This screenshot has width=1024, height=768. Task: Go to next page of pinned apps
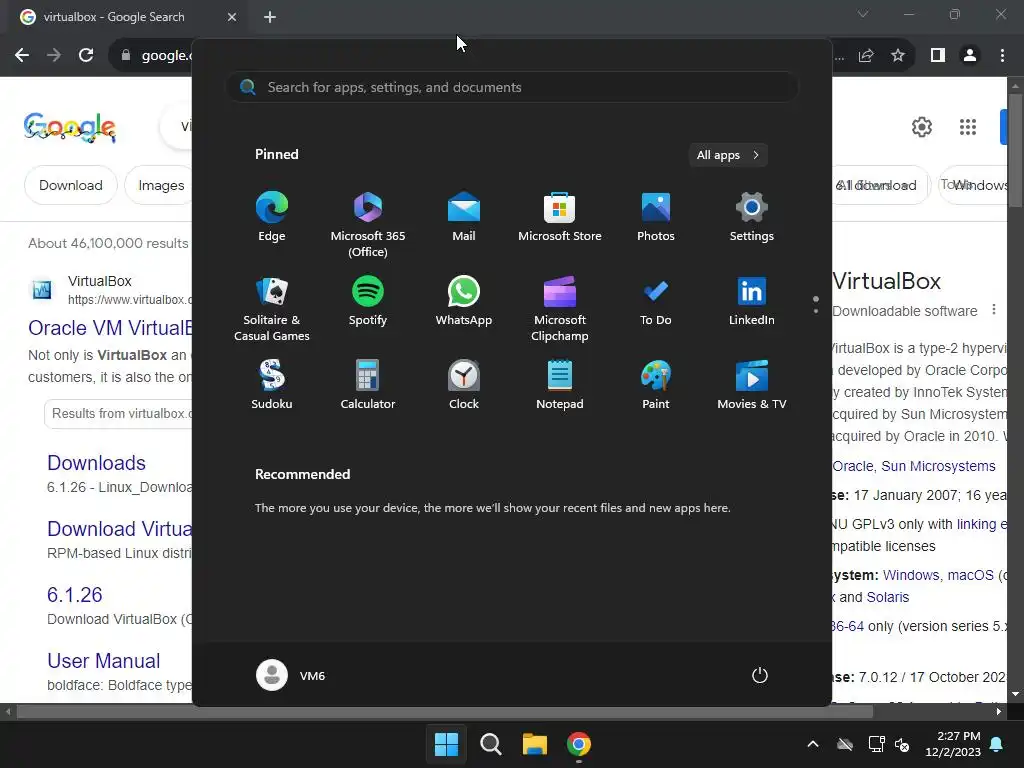pyautogui.click(x=816, y=311)
